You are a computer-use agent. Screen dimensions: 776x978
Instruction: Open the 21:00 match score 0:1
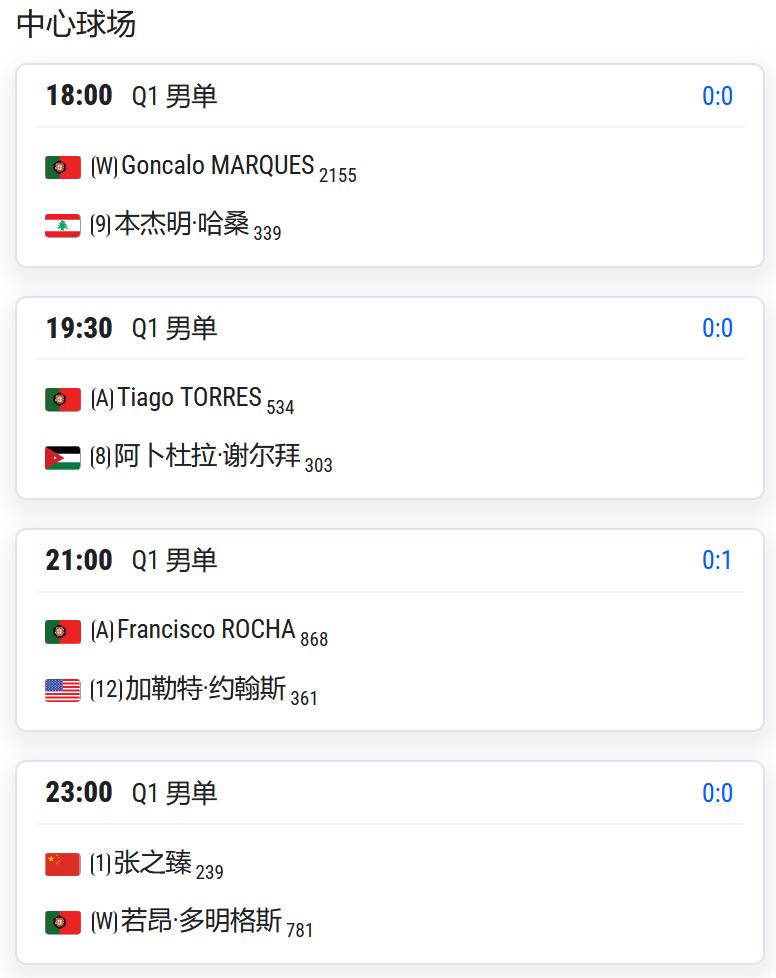tap(717, 560)
